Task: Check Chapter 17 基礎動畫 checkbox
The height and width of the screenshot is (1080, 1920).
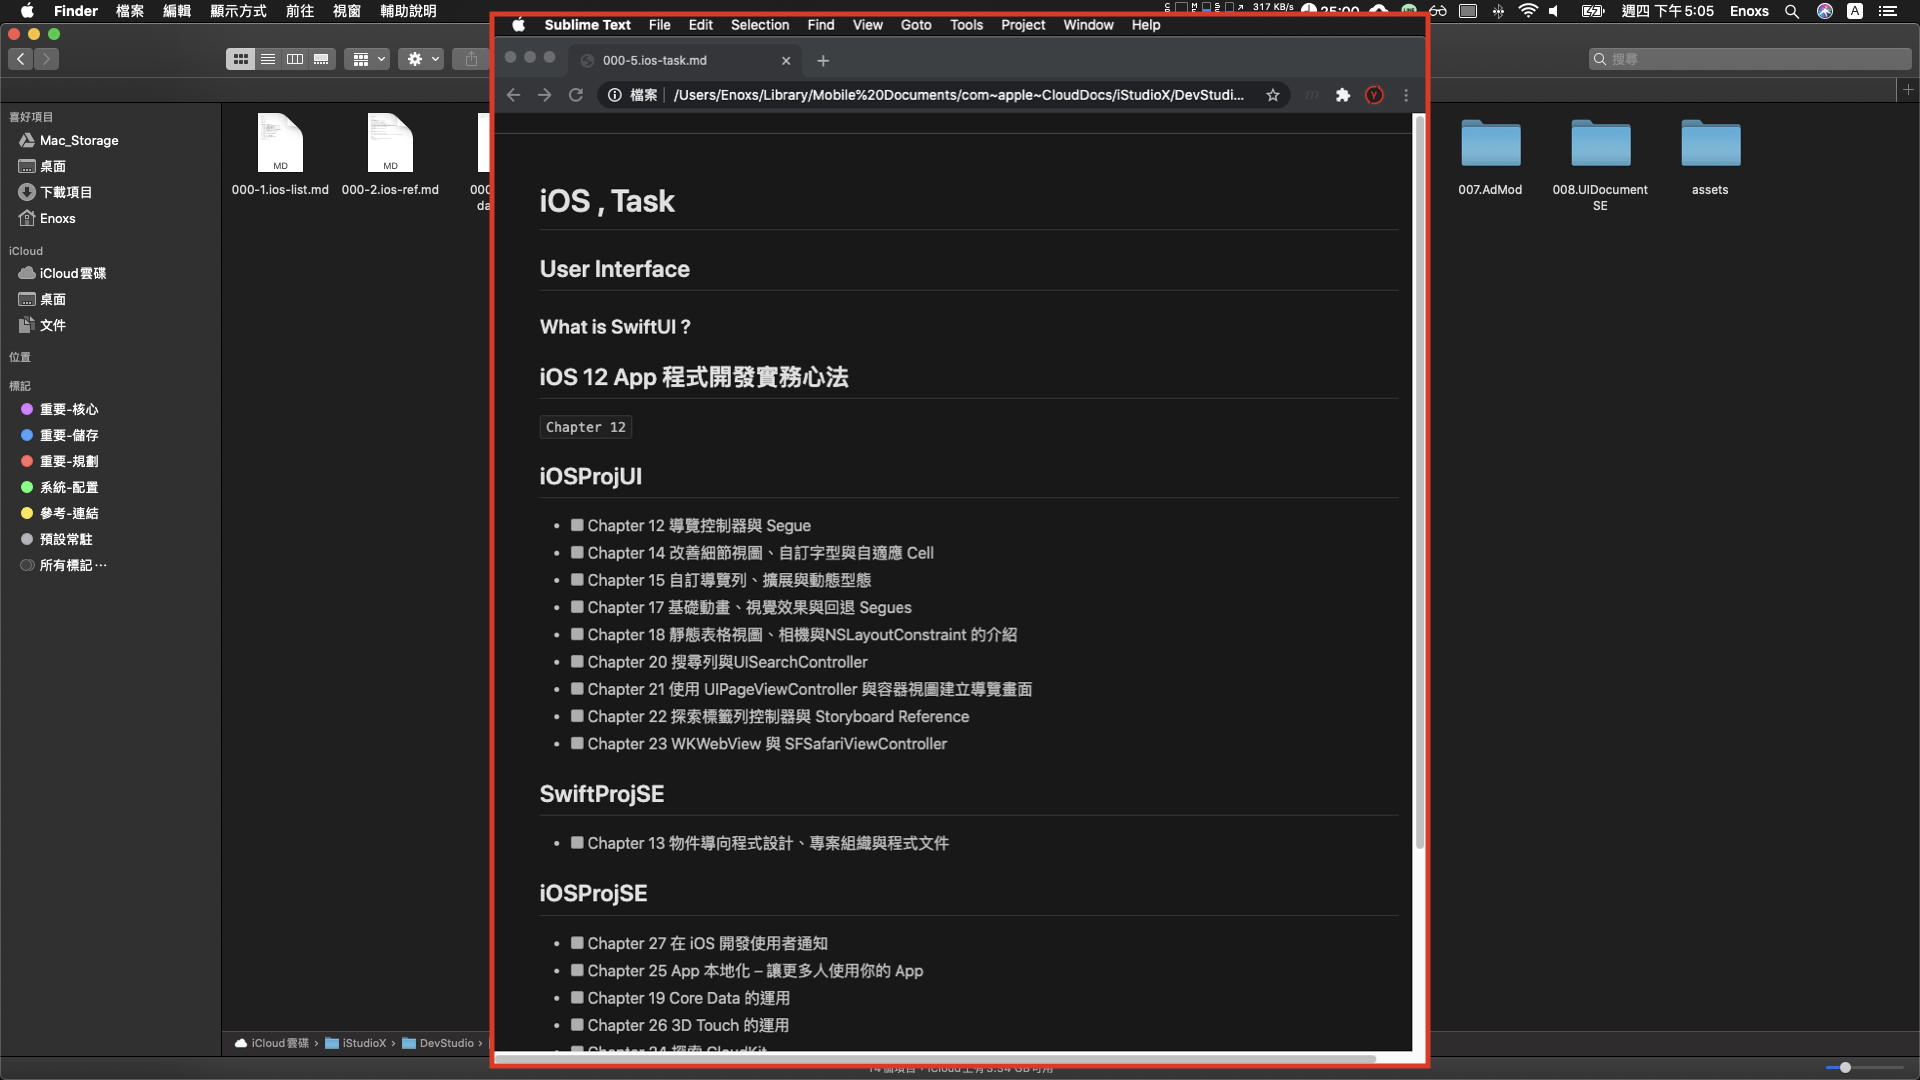Action: click(x=577, y=607)
